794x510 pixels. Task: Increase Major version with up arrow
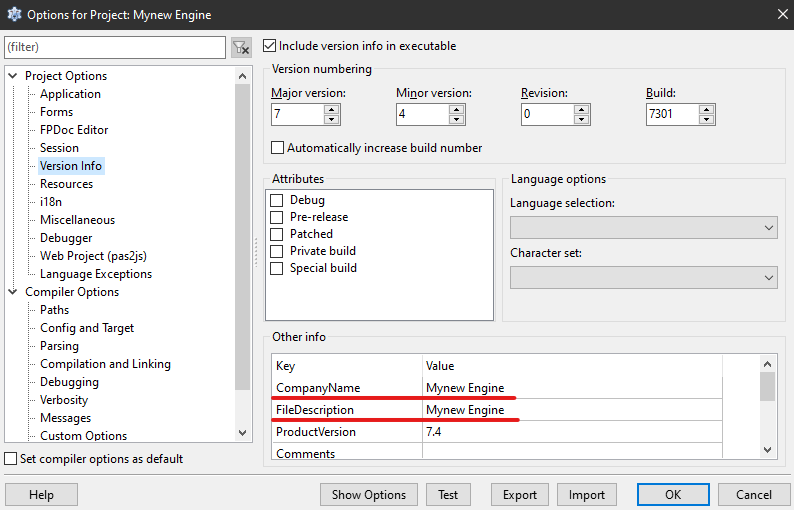332,109
